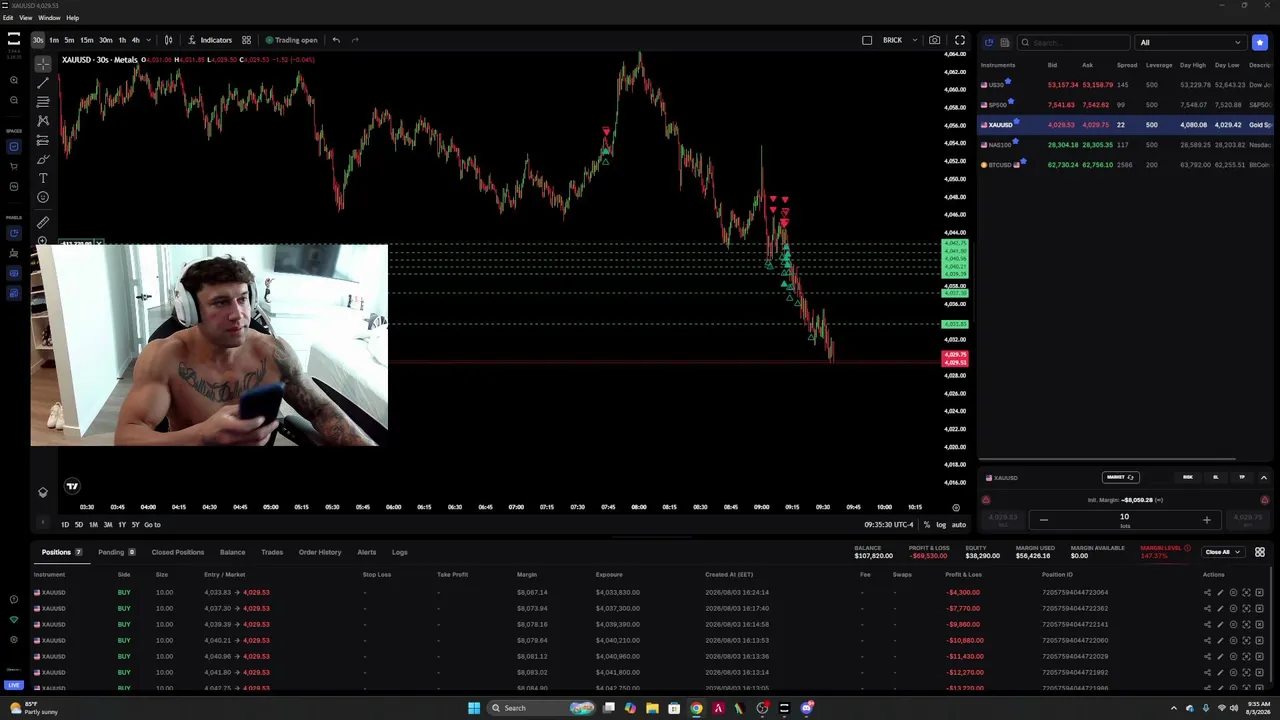Select the BTCUSD row in watchlist
Image resolution: width=1280 pixels, height=720 pixels.
click(1125, 164)
